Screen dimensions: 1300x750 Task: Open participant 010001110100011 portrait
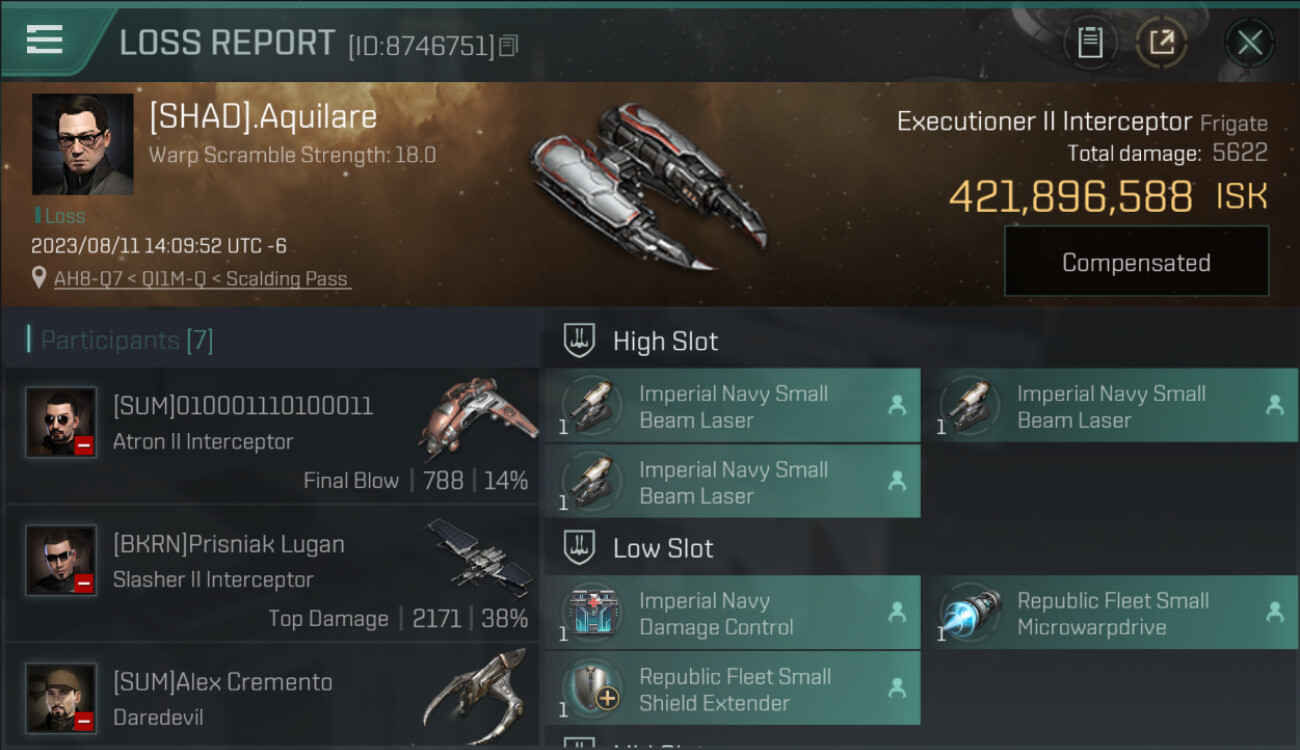click(x=61, y=422)
